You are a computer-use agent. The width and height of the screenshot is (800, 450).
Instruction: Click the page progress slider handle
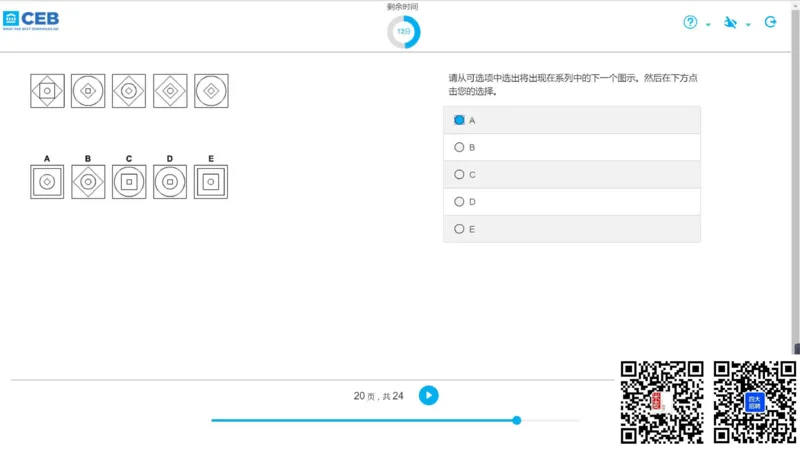[x=517, y=420]
